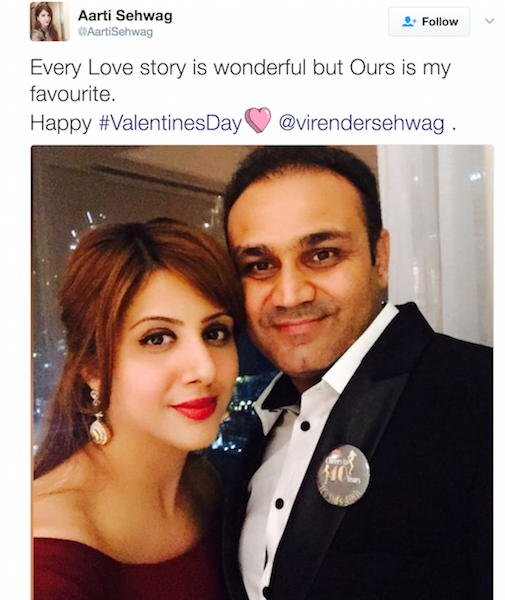Click the person-plus icon in Follow
The image size is (505, 600).
409,21
